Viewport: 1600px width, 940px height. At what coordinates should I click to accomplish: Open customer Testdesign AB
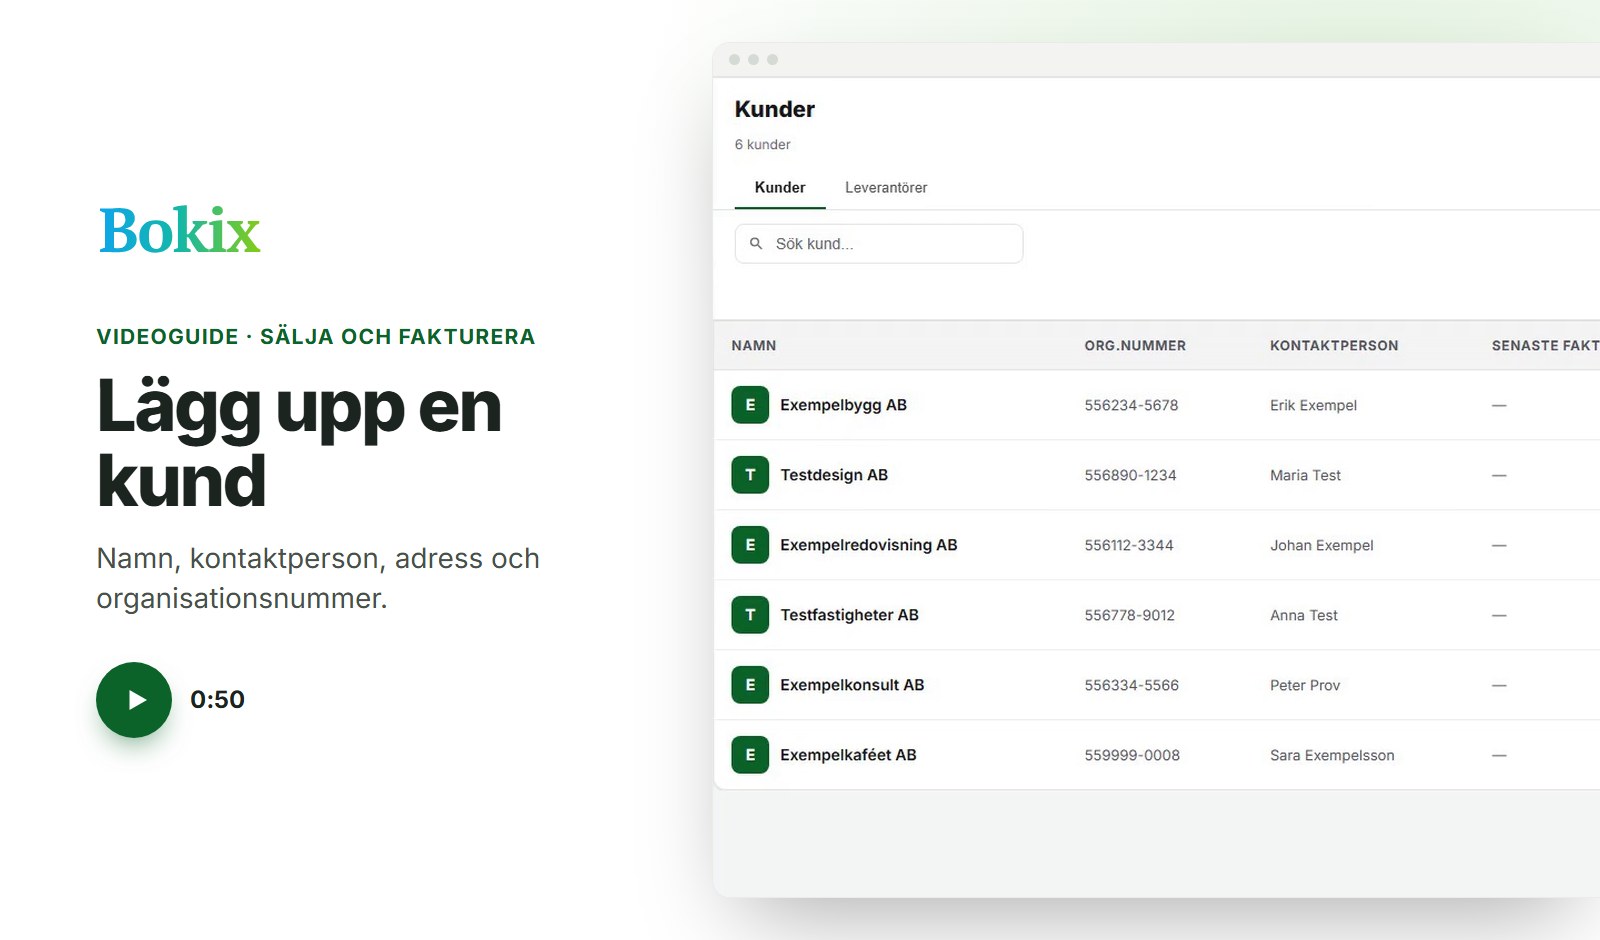(834, 475)
